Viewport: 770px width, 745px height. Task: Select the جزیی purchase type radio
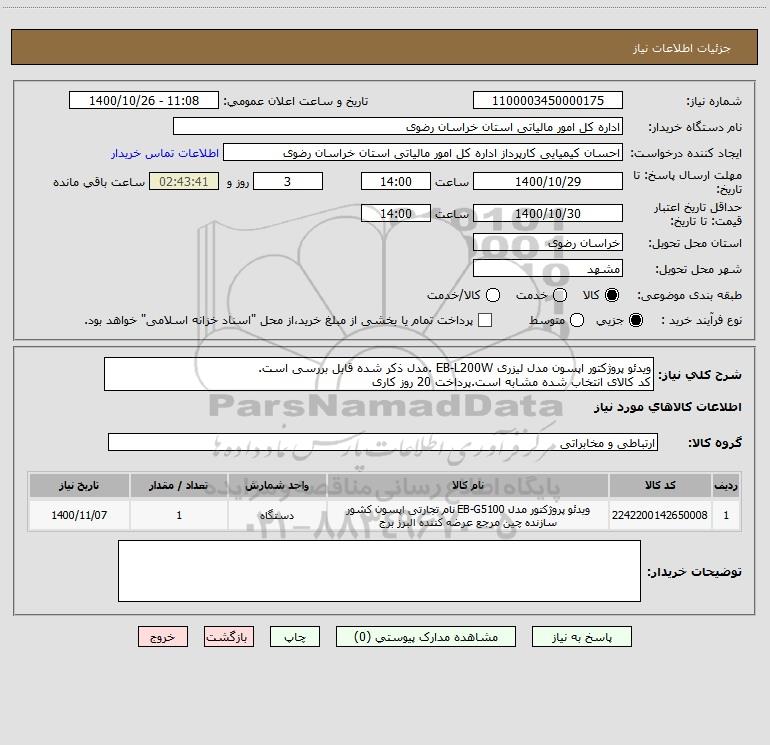click(636, 320)
